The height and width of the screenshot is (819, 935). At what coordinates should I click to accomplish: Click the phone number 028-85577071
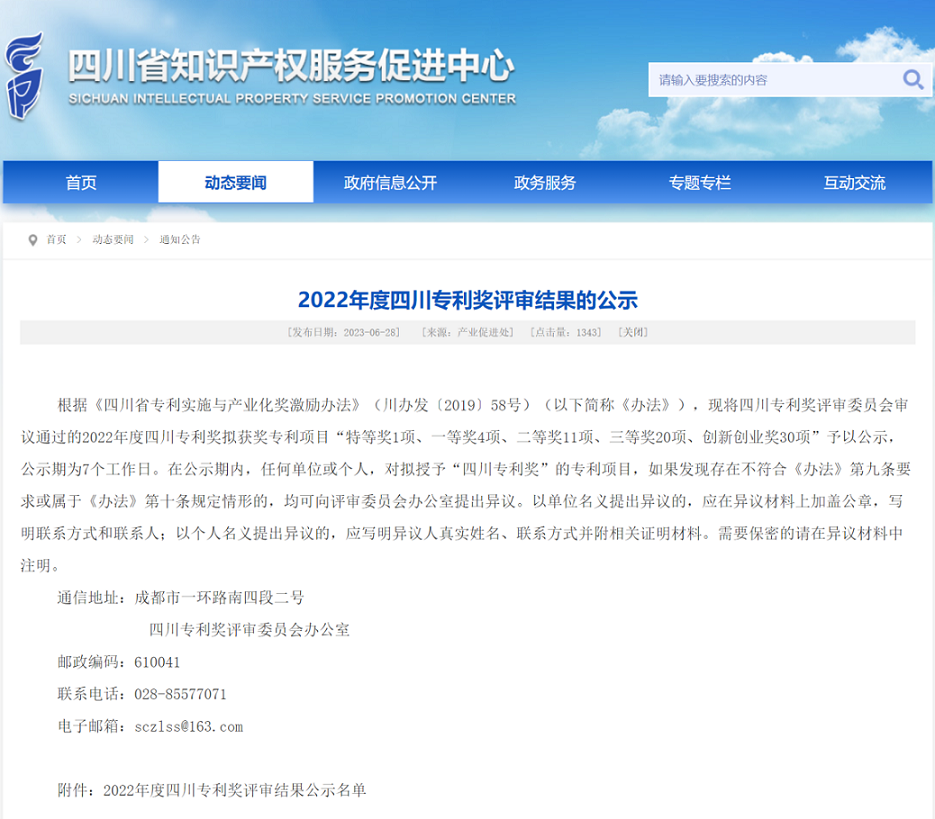pos(180,694)
